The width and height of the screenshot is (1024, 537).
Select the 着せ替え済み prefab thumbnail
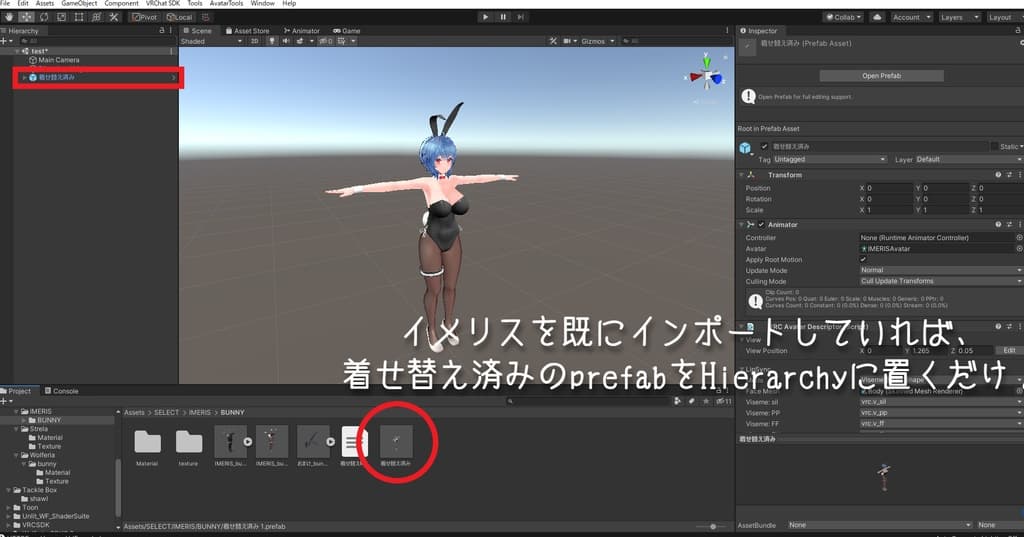[396, 442]
